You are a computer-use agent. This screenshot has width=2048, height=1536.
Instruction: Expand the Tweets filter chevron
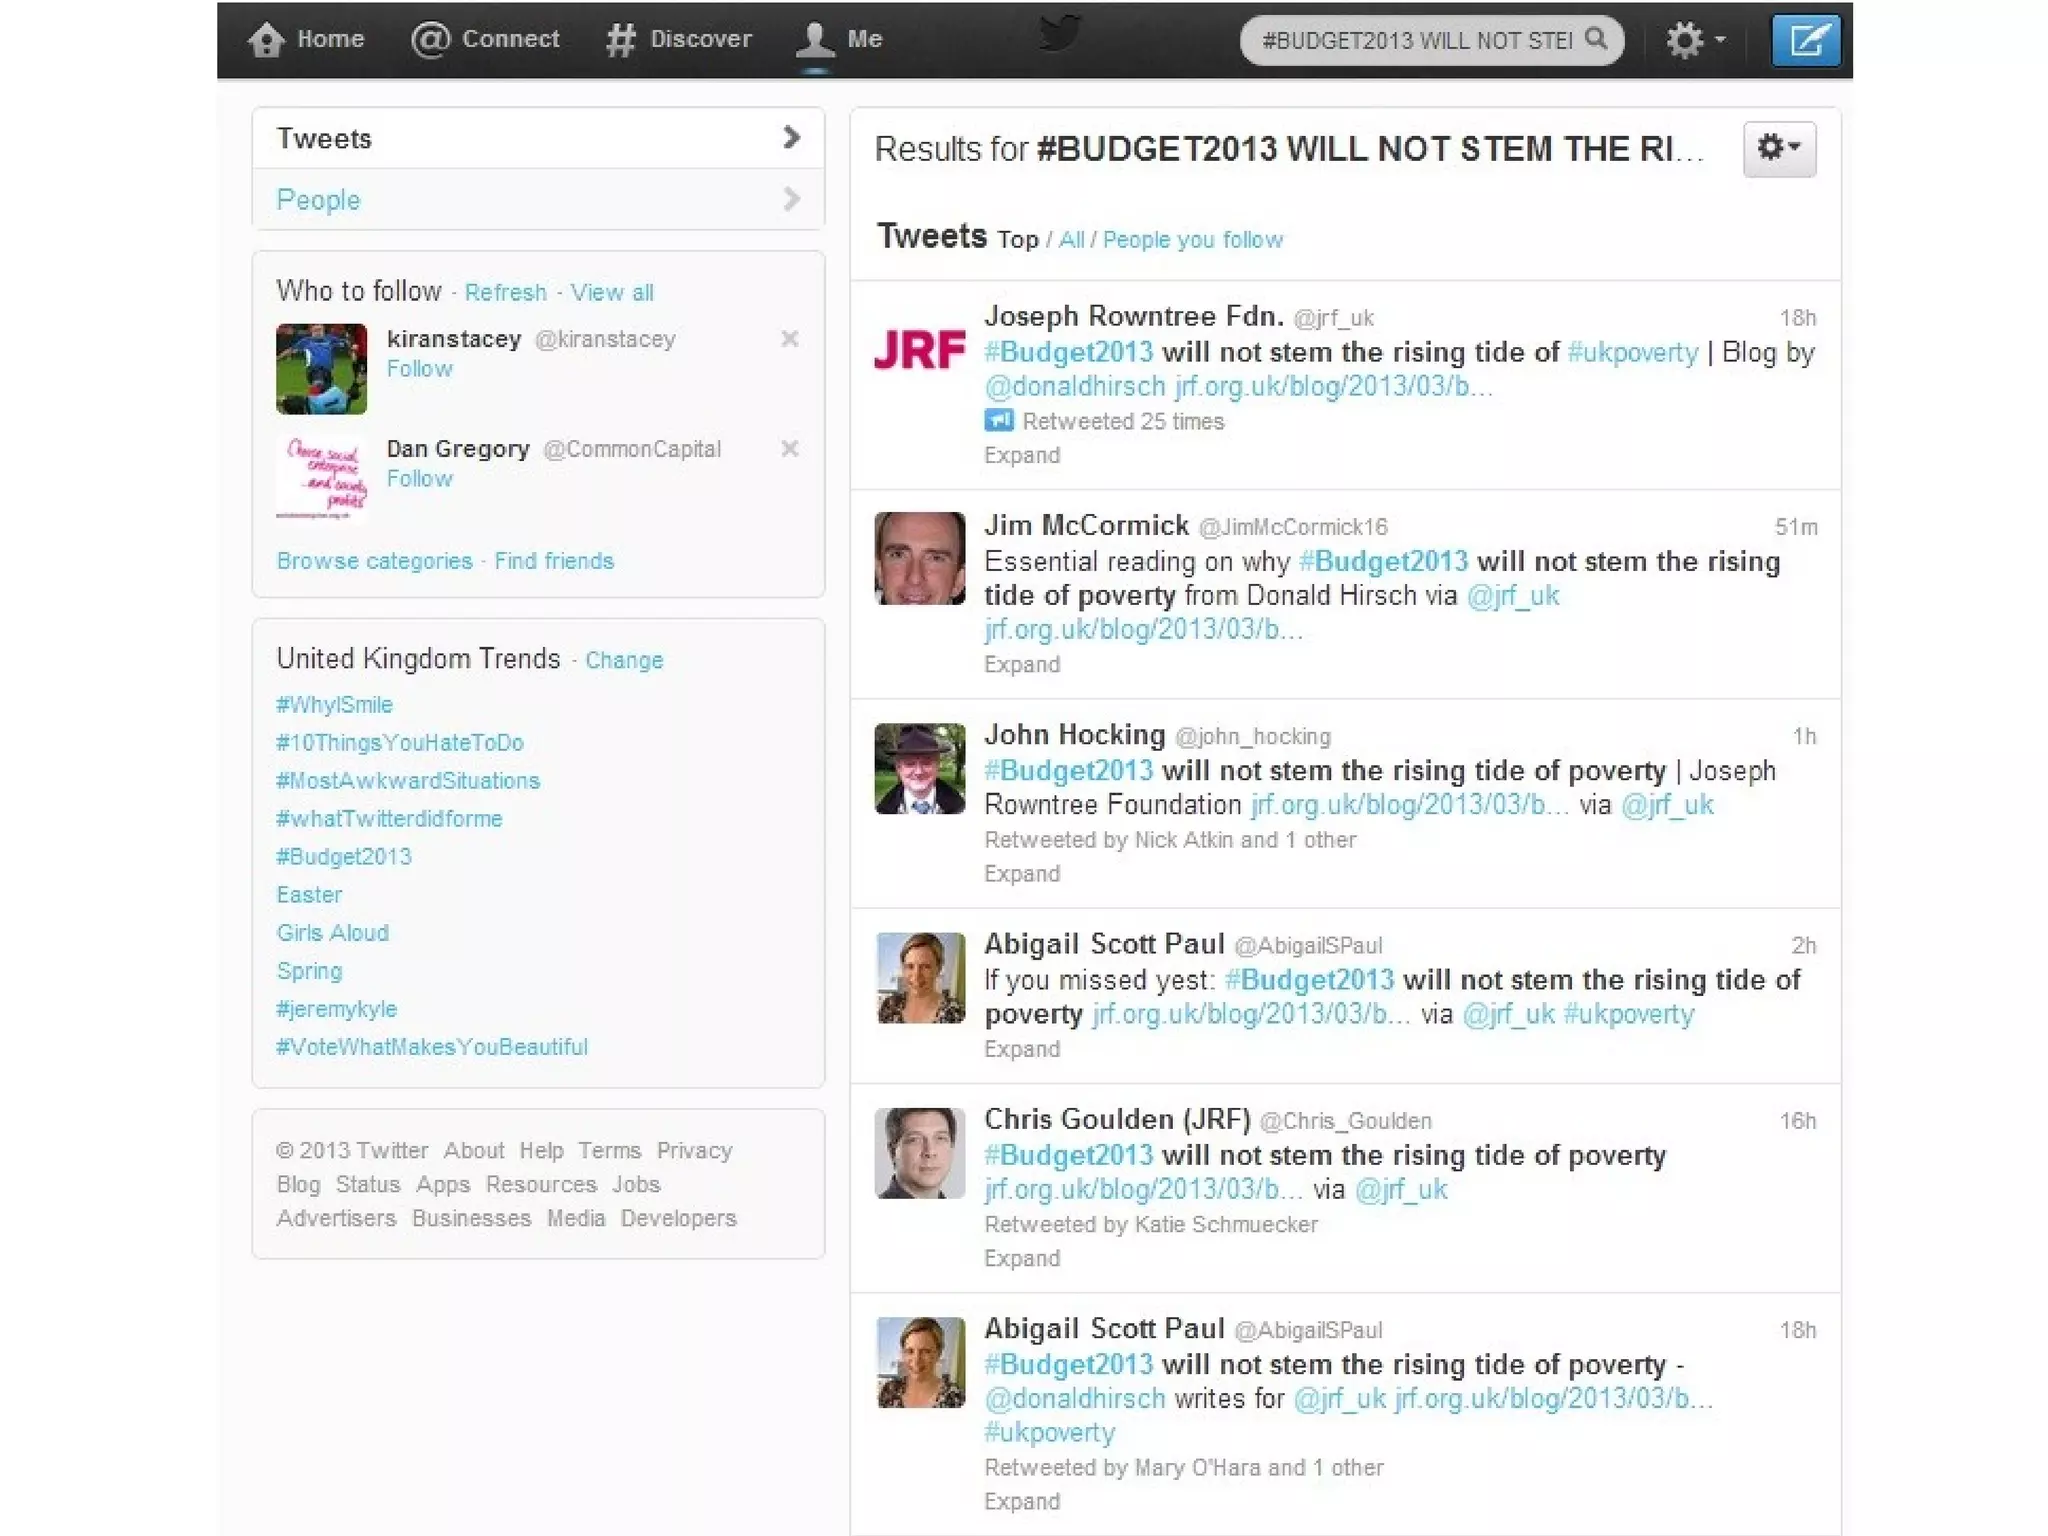pos(791,137)
